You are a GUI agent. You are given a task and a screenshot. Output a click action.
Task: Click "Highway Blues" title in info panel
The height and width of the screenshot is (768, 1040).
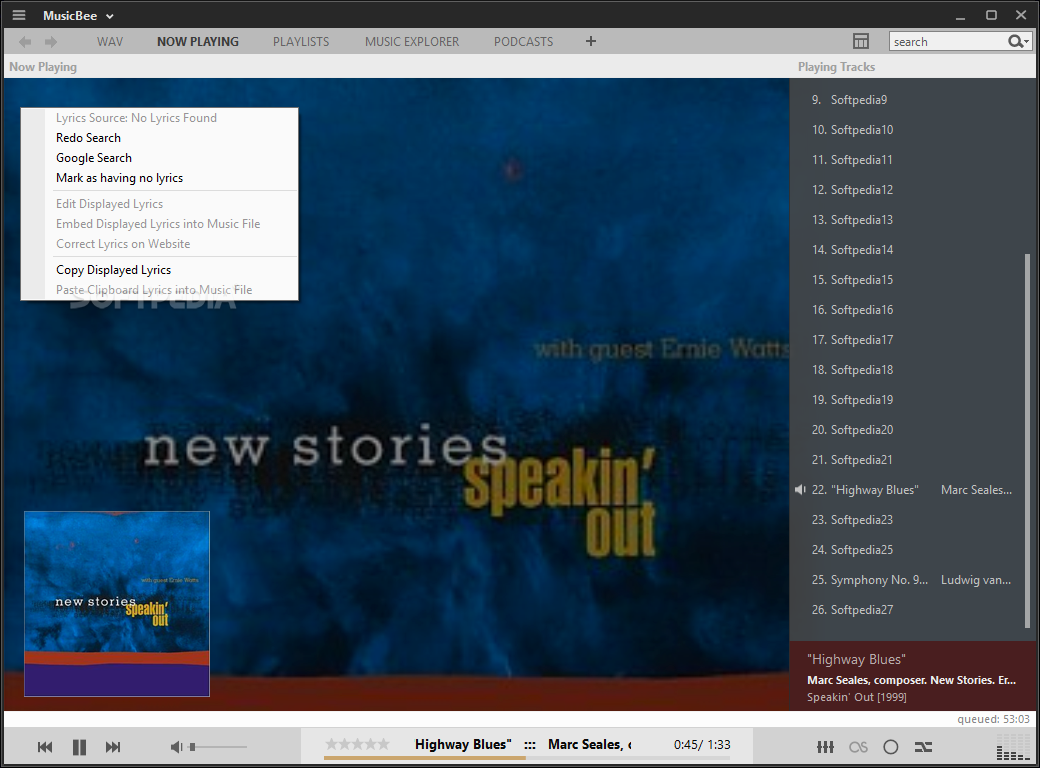pyautogui.click(x=856, y=659)
